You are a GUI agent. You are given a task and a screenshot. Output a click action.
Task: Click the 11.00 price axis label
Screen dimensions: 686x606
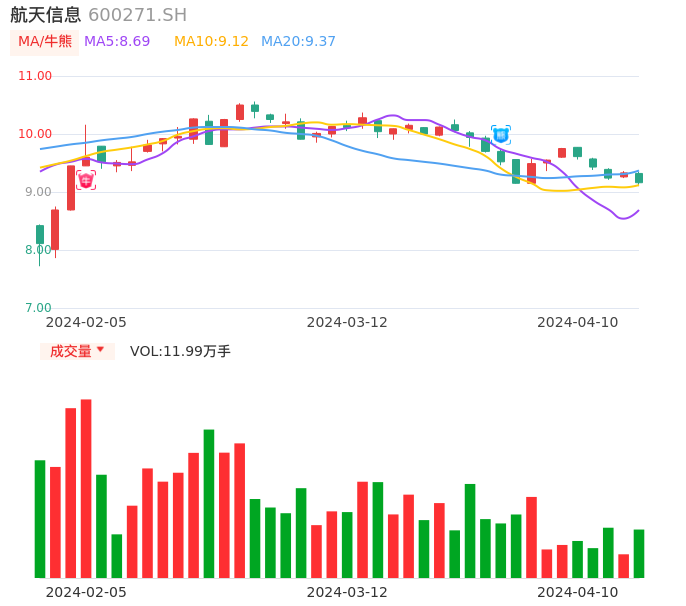click(35, 76)
